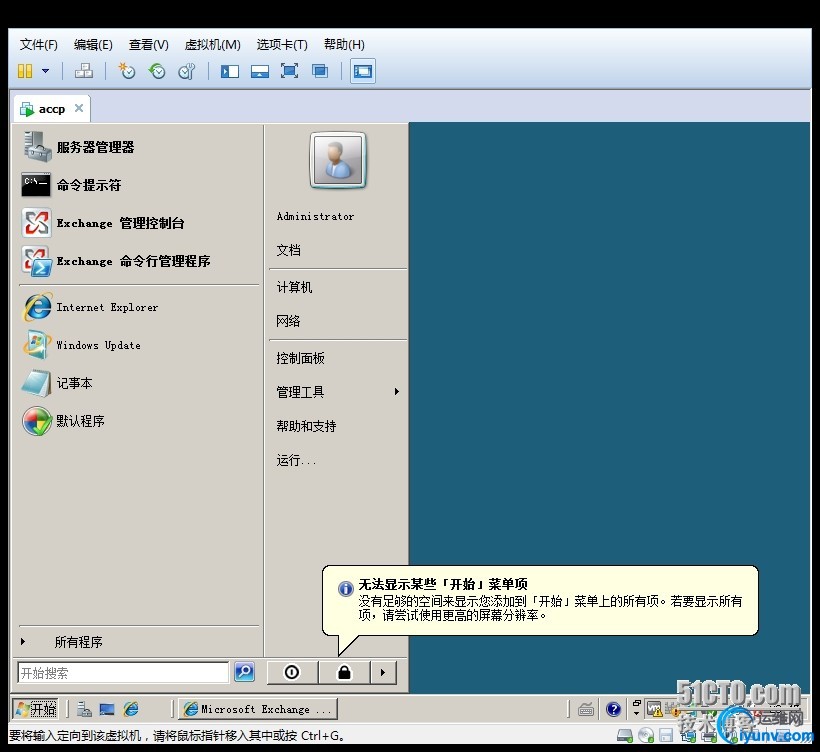Click Server Manager quick launch icon
Viewport: 820px width, 752px height.
click(84, 709)
